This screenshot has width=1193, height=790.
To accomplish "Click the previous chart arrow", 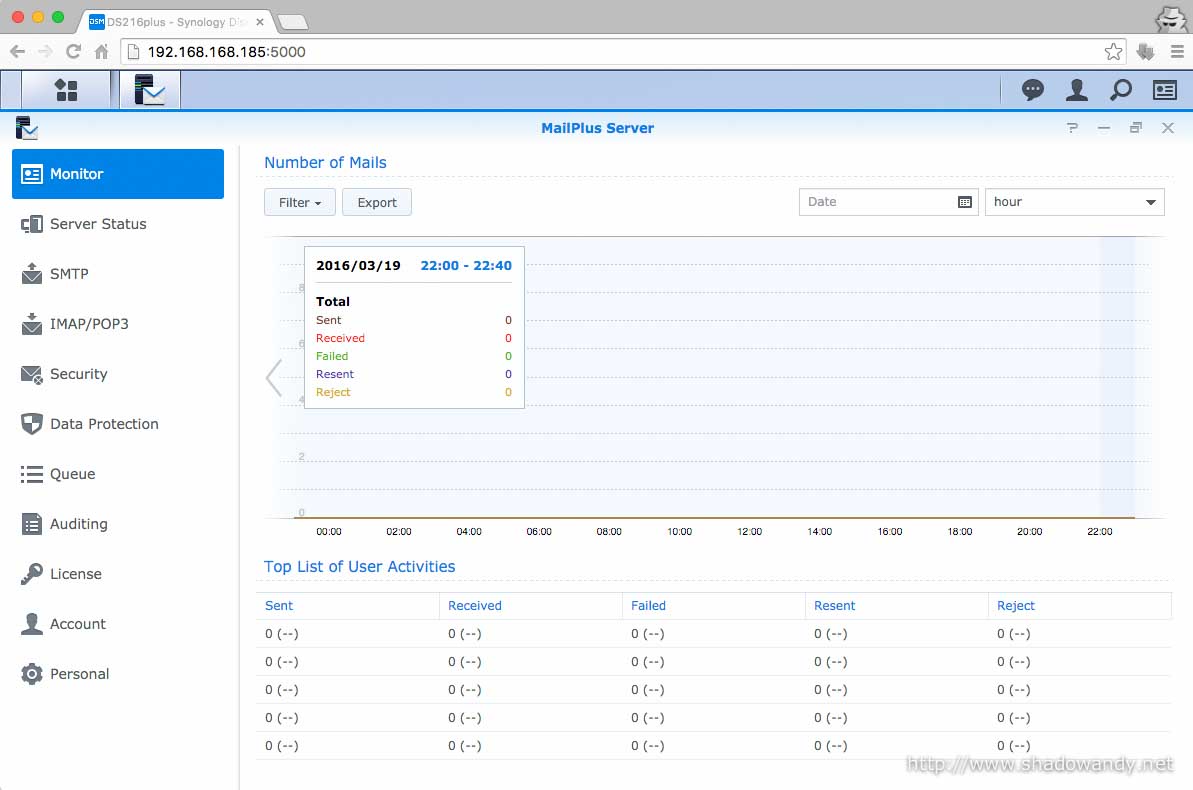I will [x=273, y=378].
